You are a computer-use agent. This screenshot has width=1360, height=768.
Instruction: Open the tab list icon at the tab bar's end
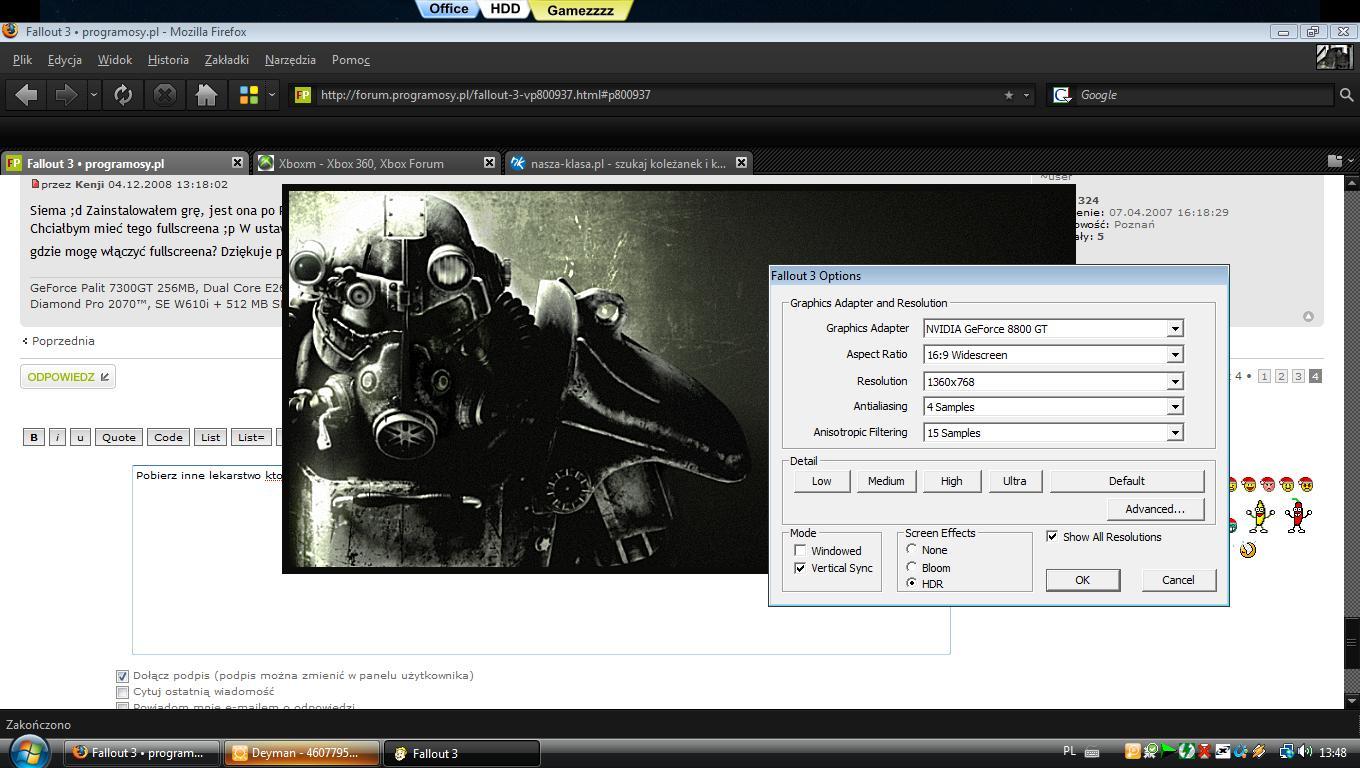click(1334, 160)
